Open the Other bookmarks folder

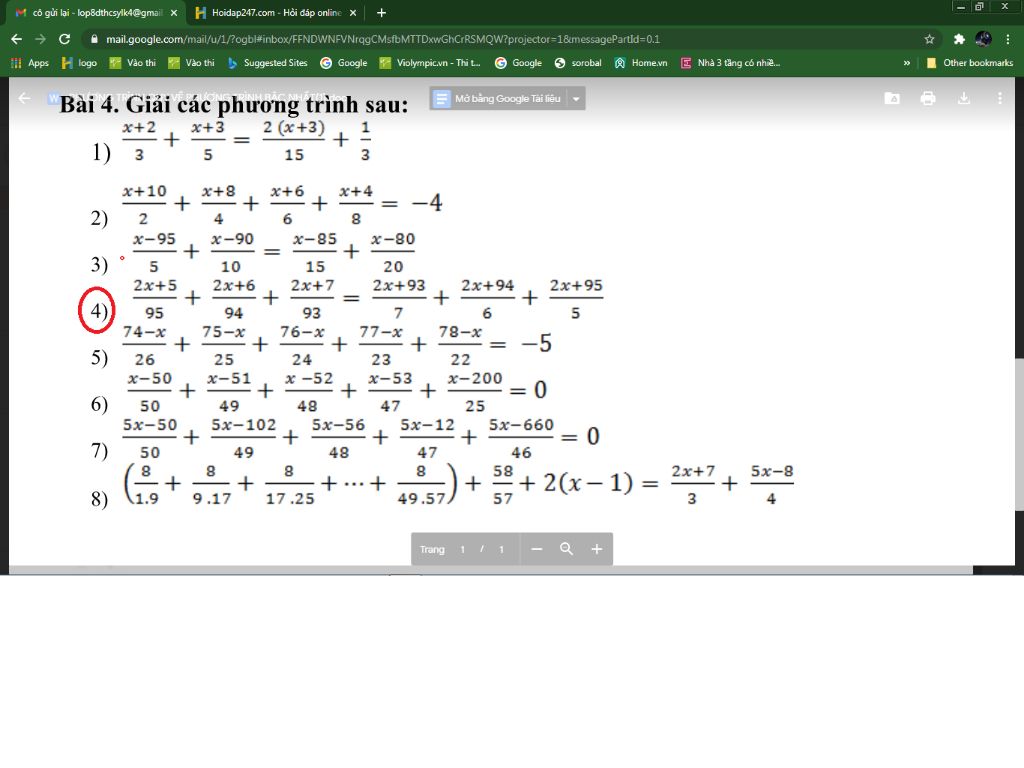(x=969, y=63)
